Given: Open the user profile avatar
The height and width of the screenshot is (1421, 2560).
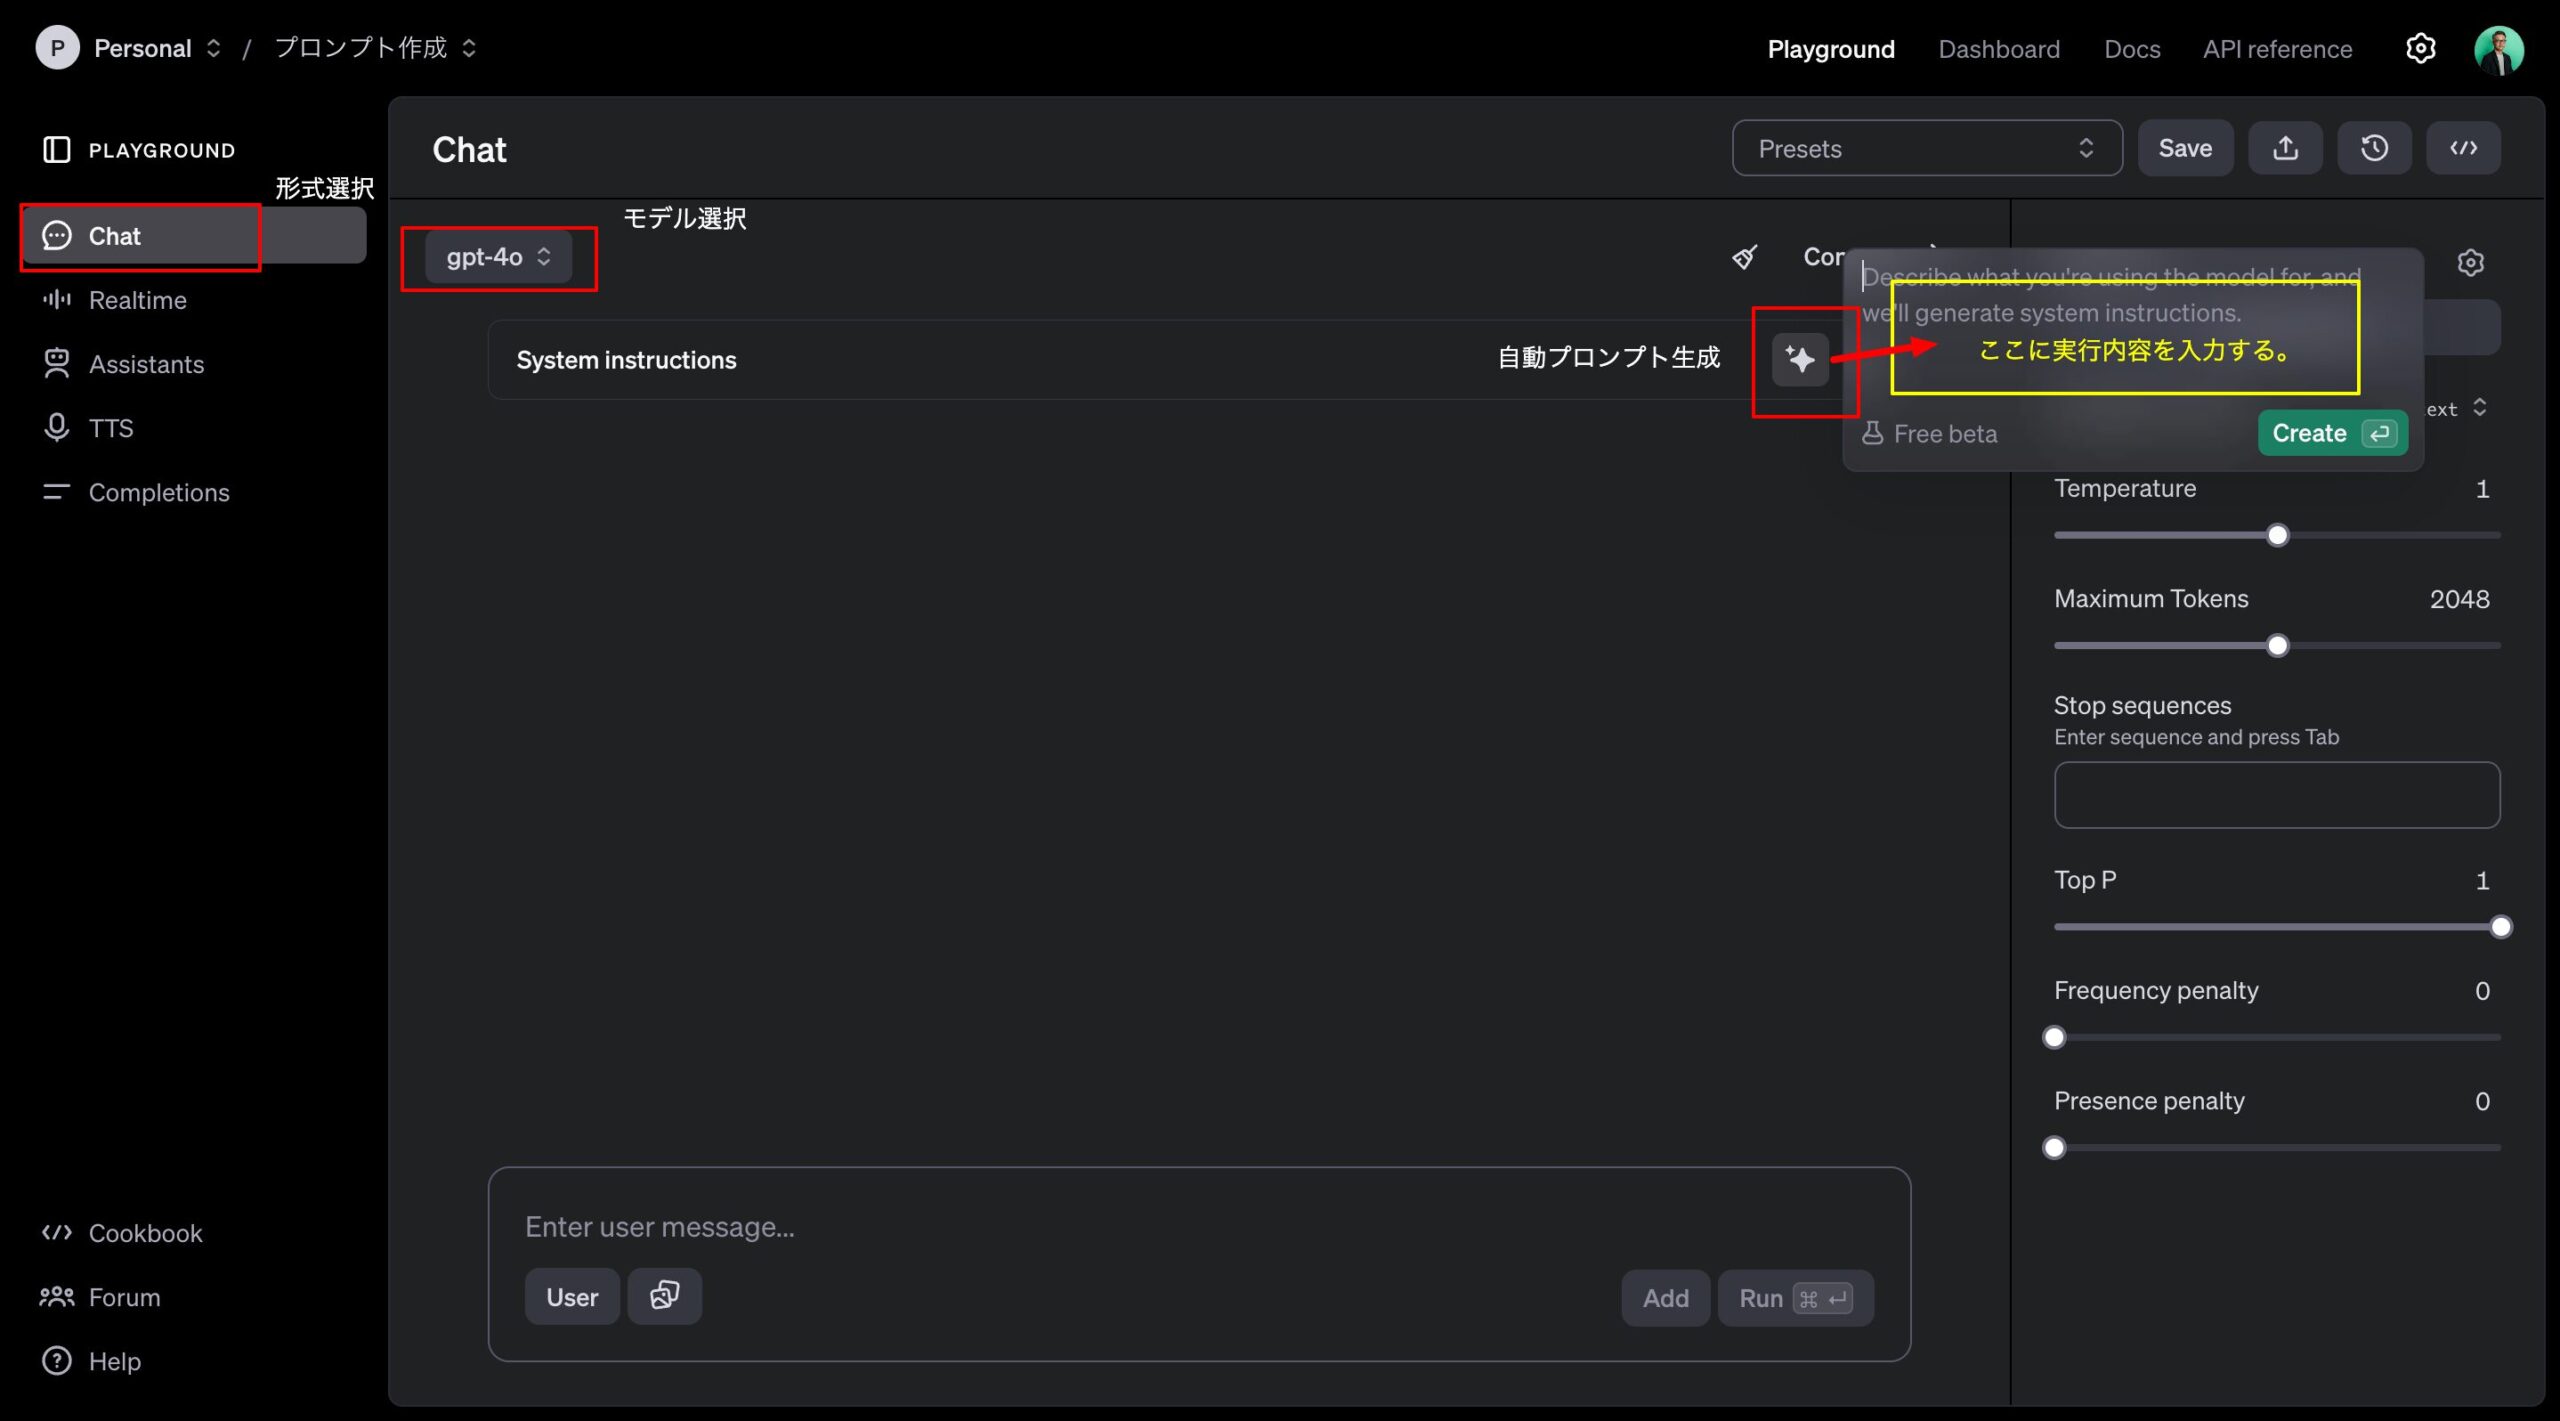Looking at the screenshot, I should click(x=2498, y=49).
